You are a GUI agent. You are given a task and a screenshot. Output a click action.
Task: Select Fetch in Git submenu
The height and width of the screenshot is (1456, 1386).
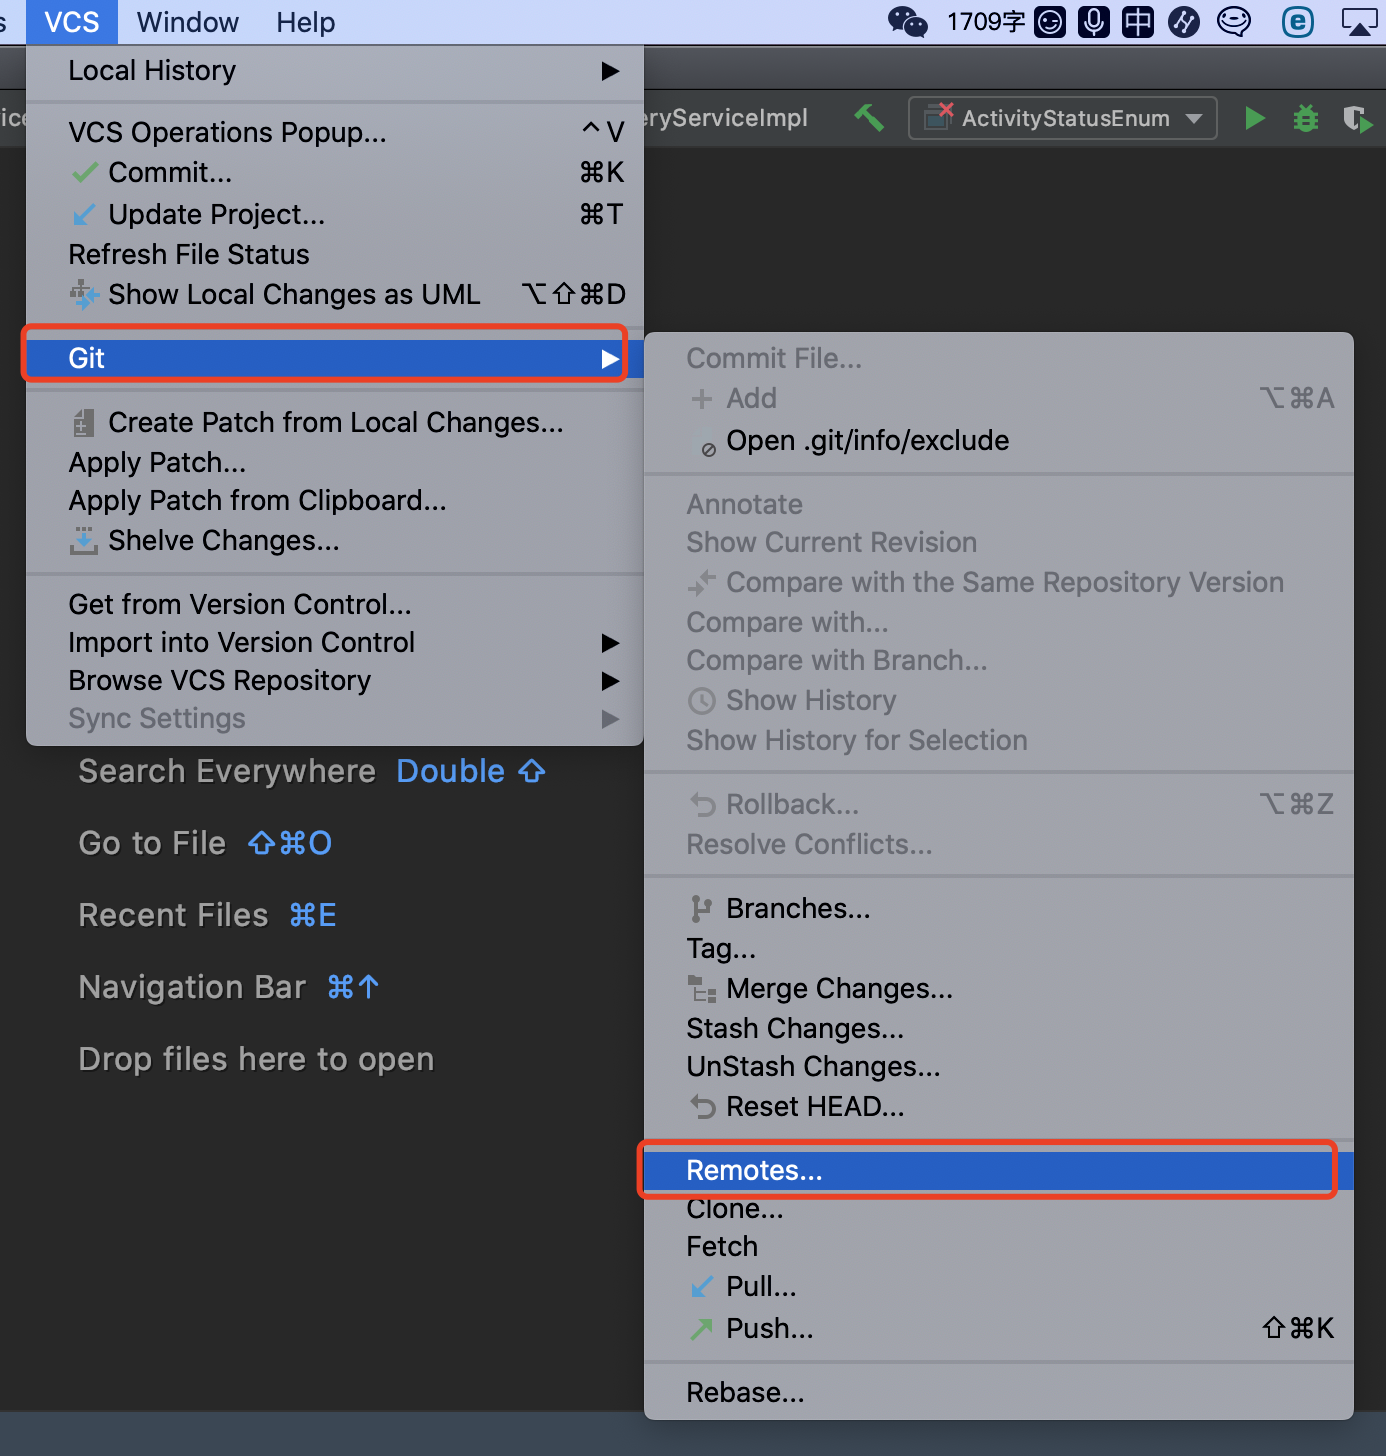point(999,1246)
